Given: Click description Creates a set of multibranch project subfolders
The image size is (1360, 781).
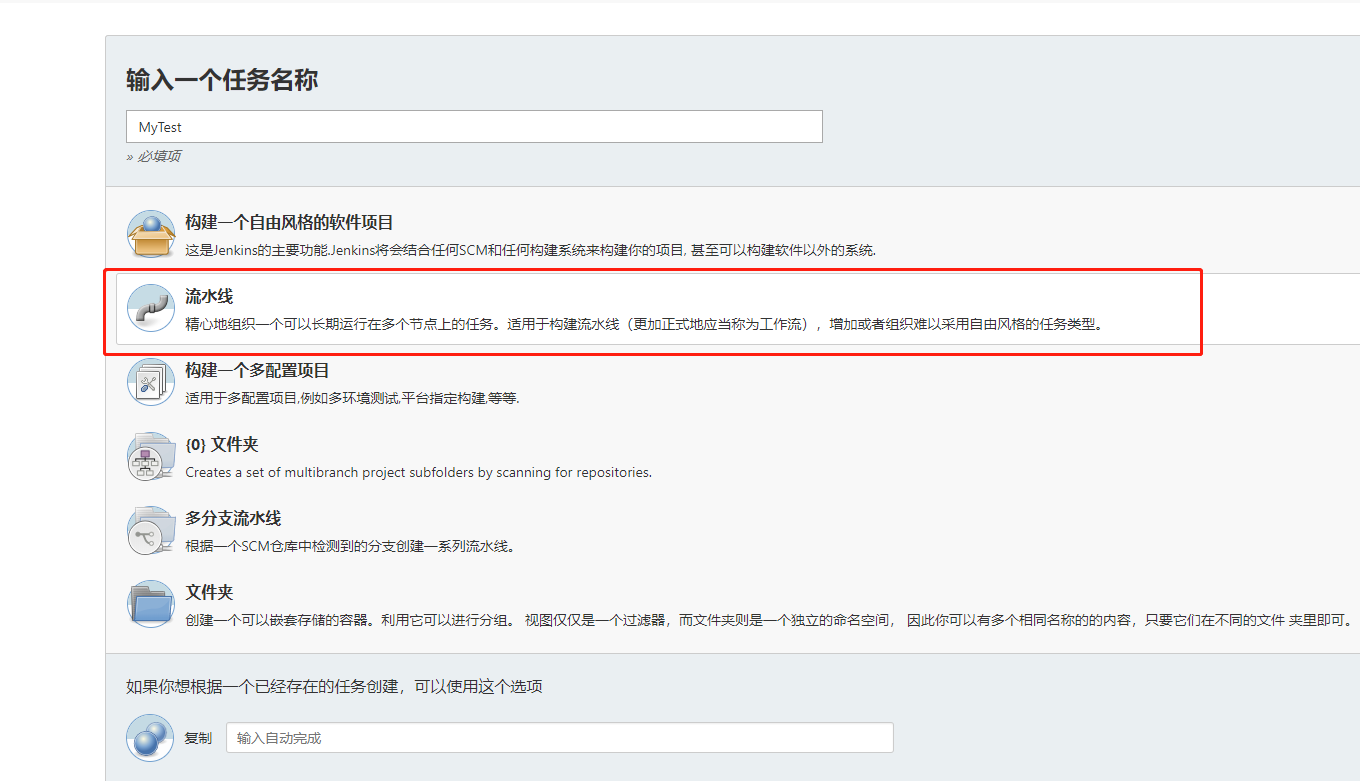Looking at the screenshot, I should point(418,472).
